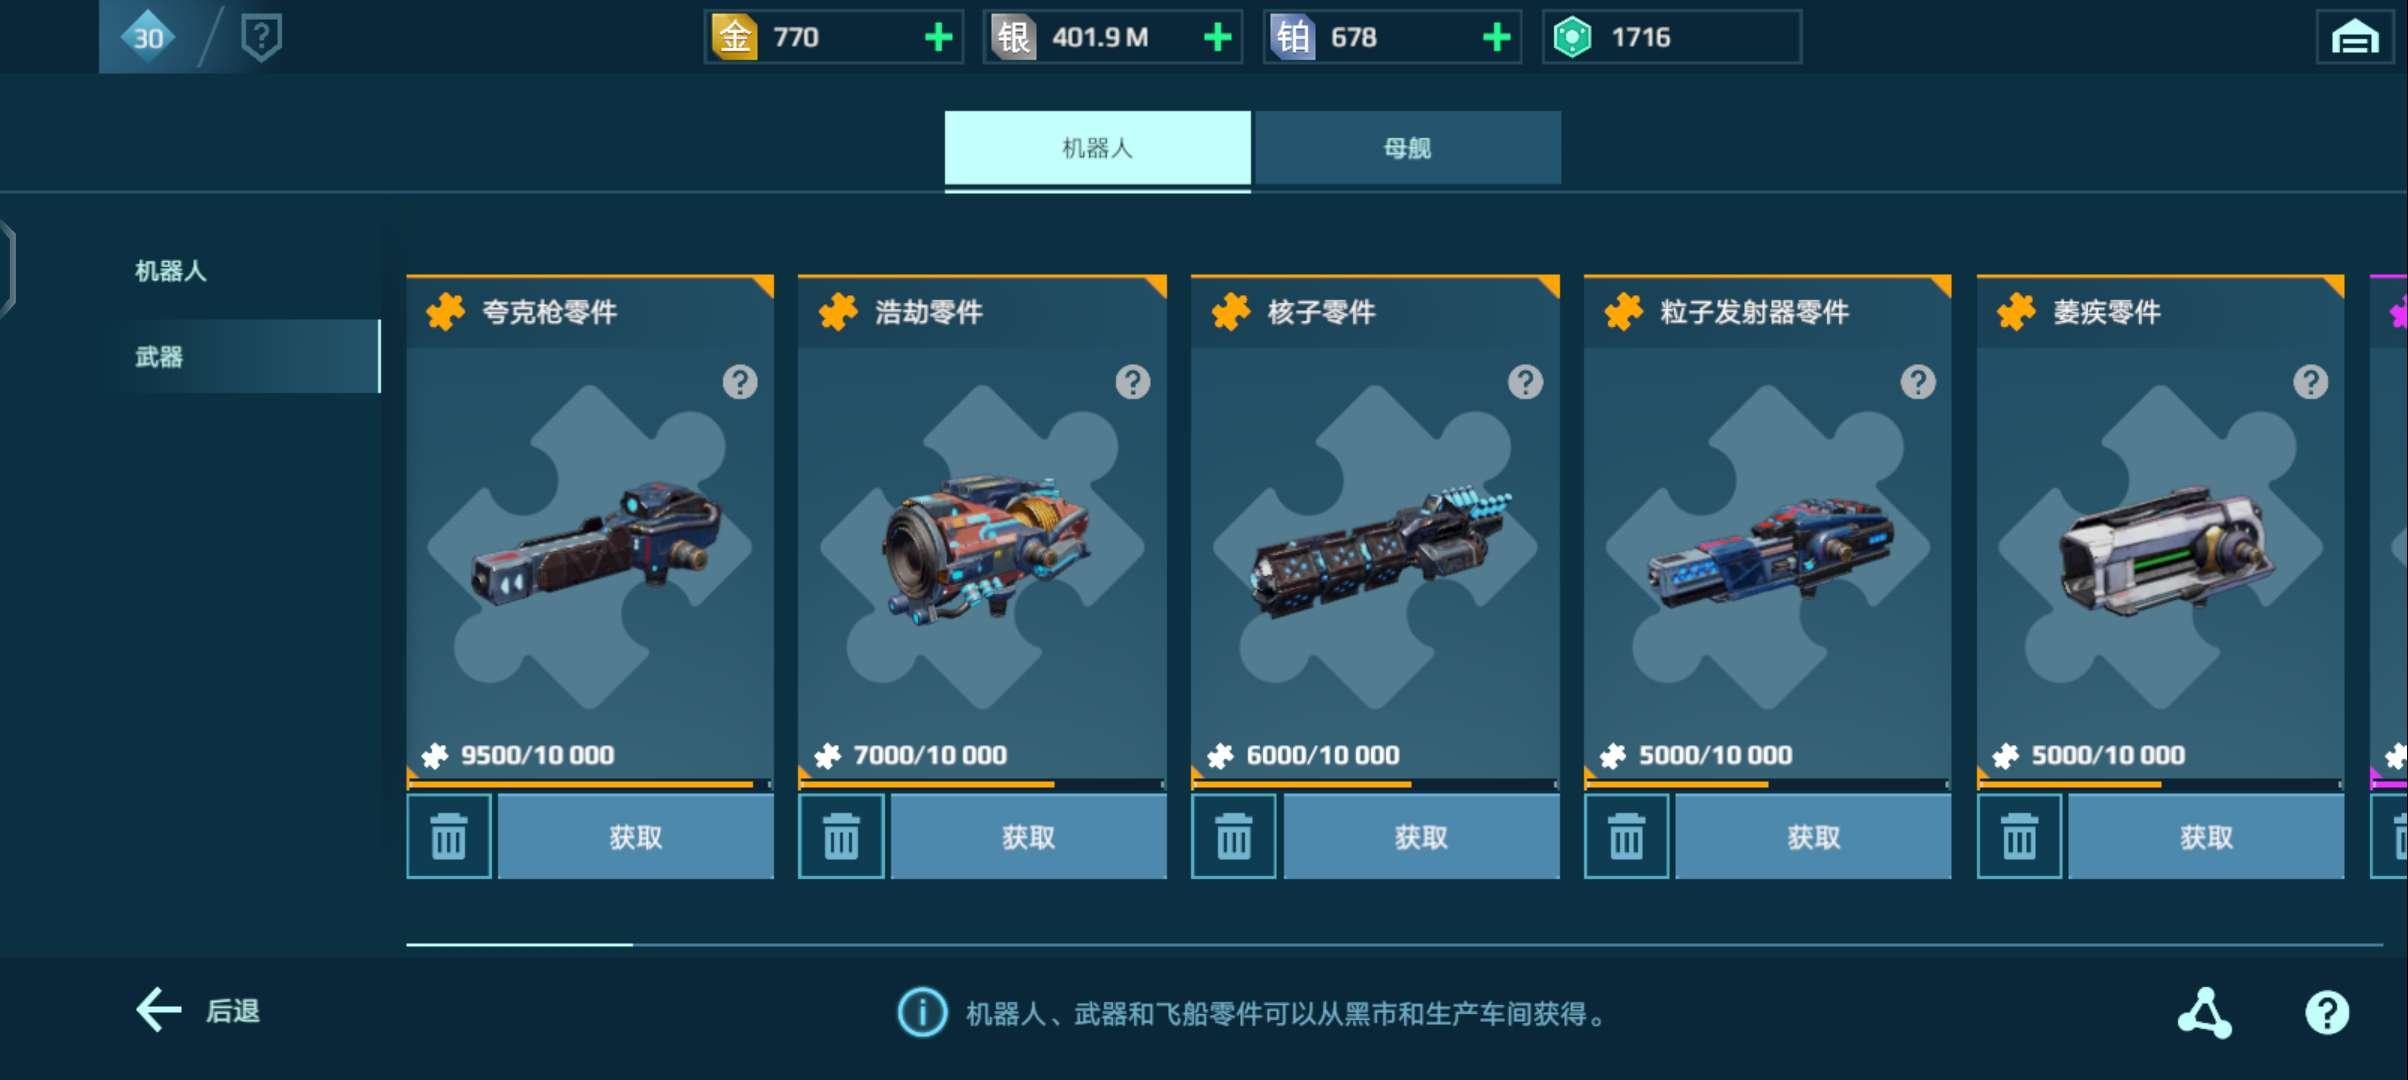2408x1080 pixels.
Task: Add silver with the green plus
Action: [x=1217, y=38]
